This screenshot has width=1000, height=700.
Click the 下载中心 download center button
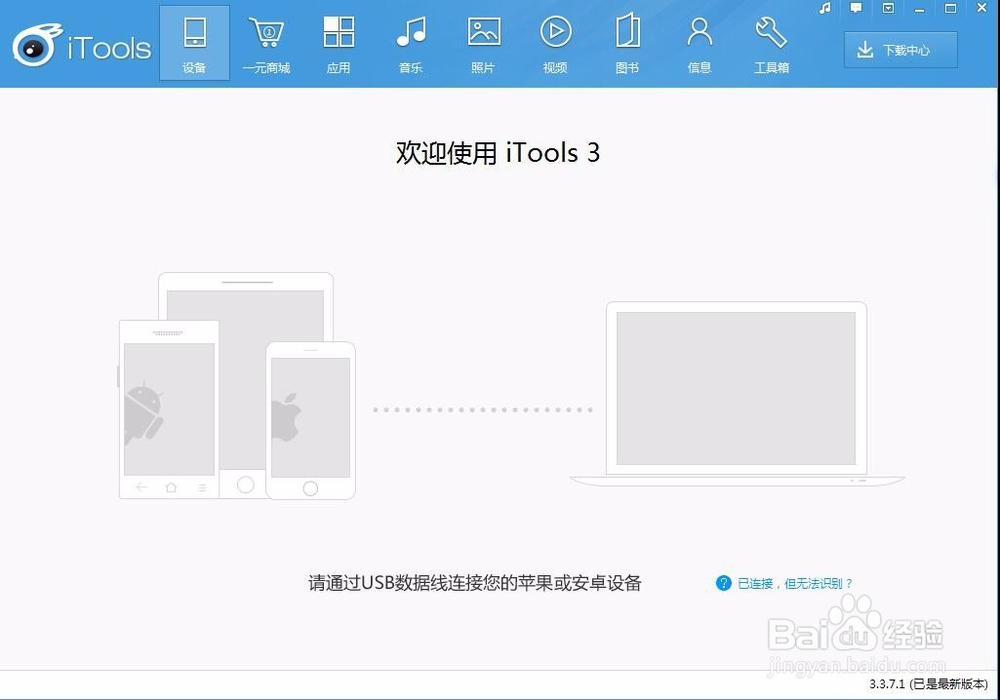tap(901, 50)
